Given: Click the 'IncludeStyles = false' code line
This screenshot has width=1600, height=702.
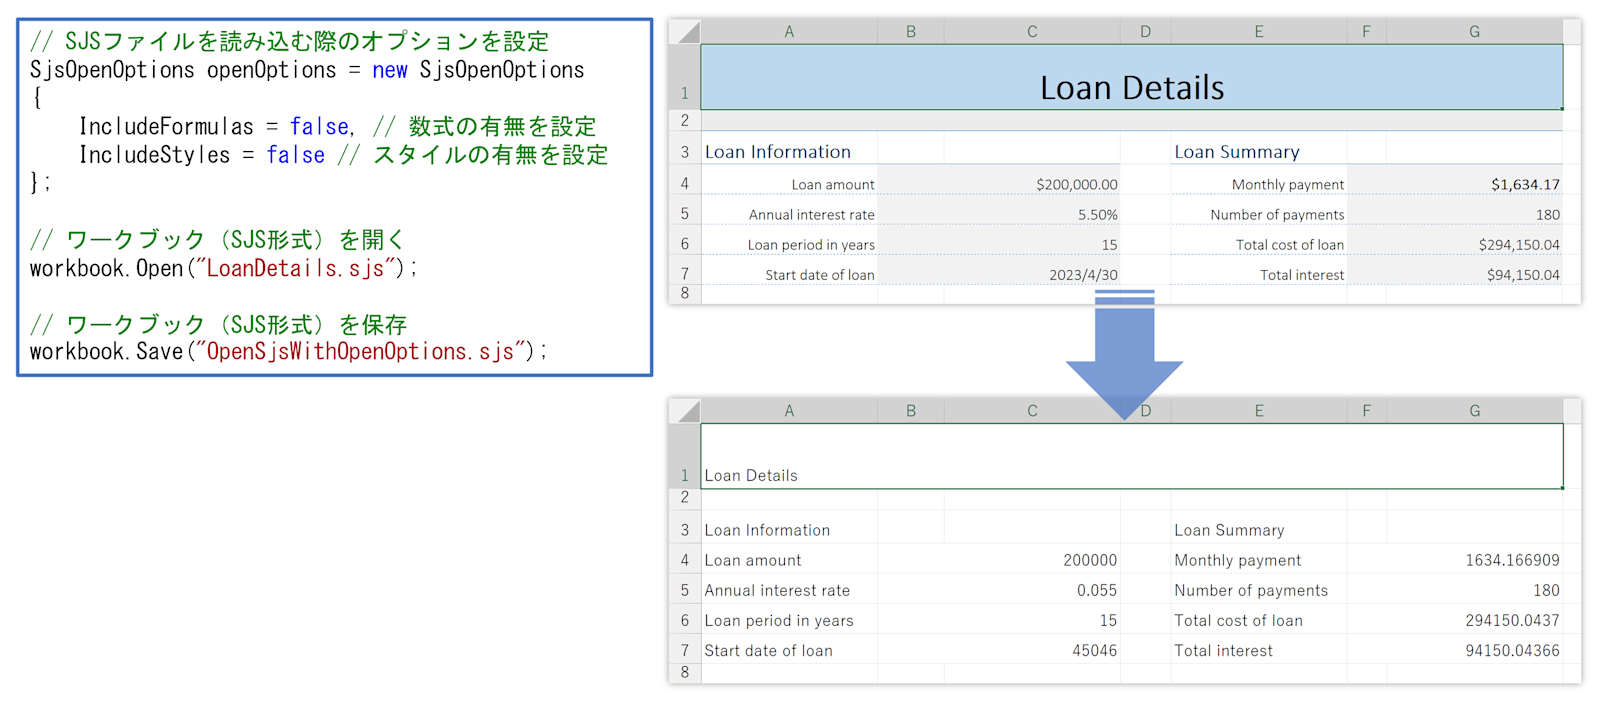Looking at the screenshot, I should [343, 155].
